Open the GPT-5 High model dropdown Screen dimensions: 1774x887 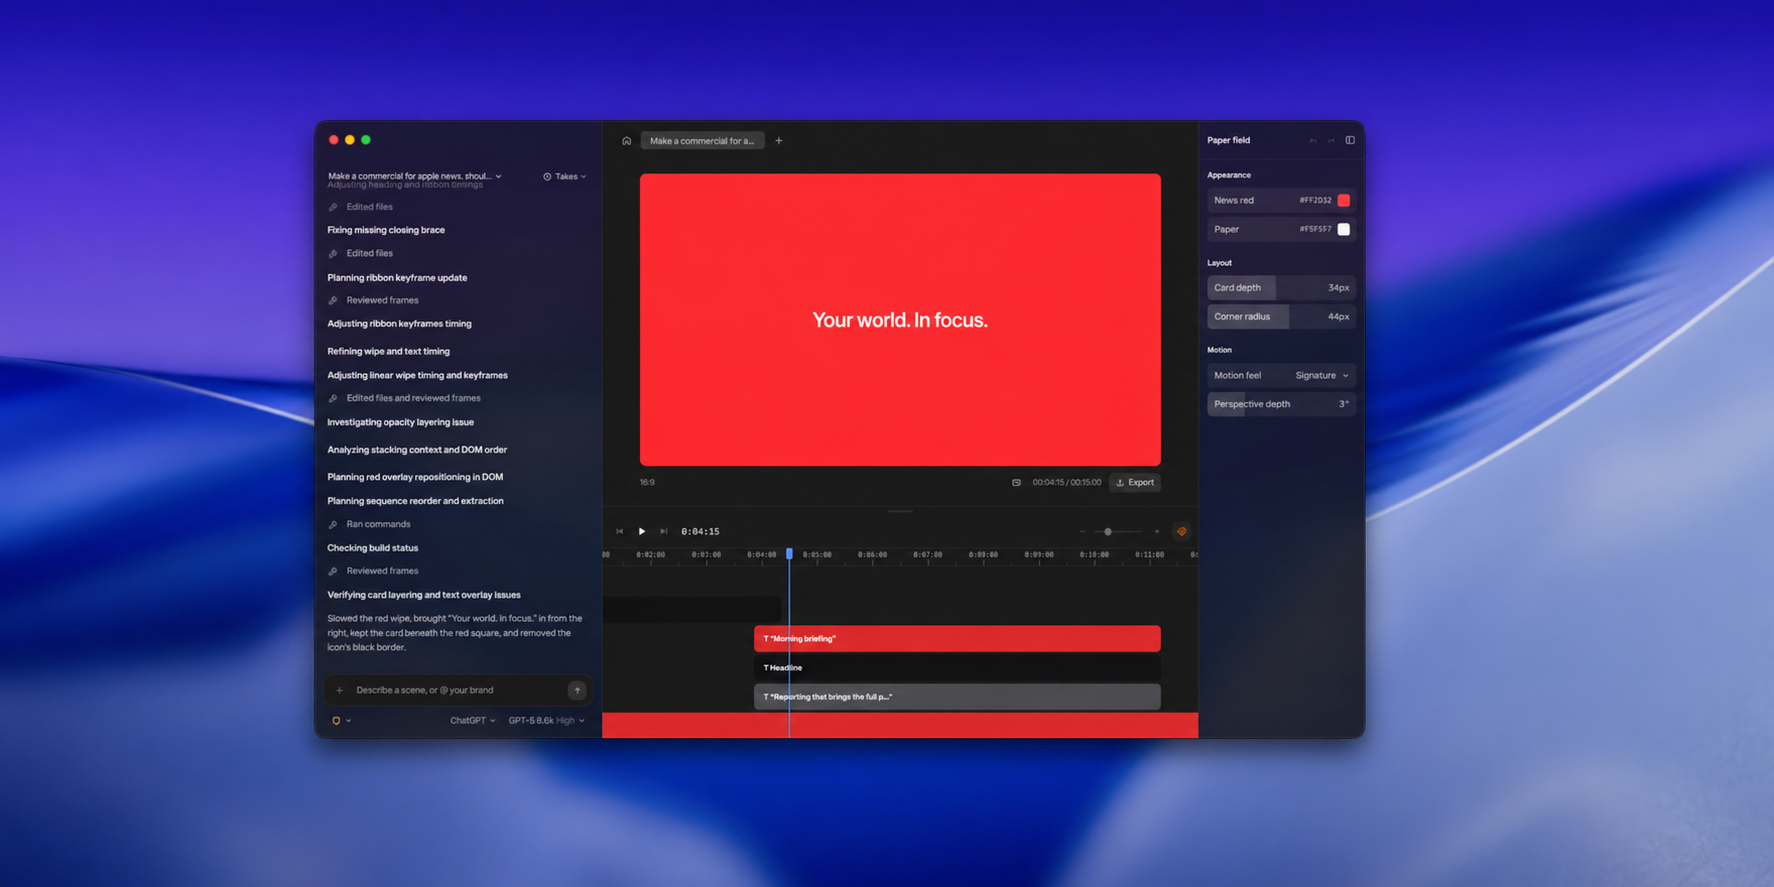click(x=546, y=721)
